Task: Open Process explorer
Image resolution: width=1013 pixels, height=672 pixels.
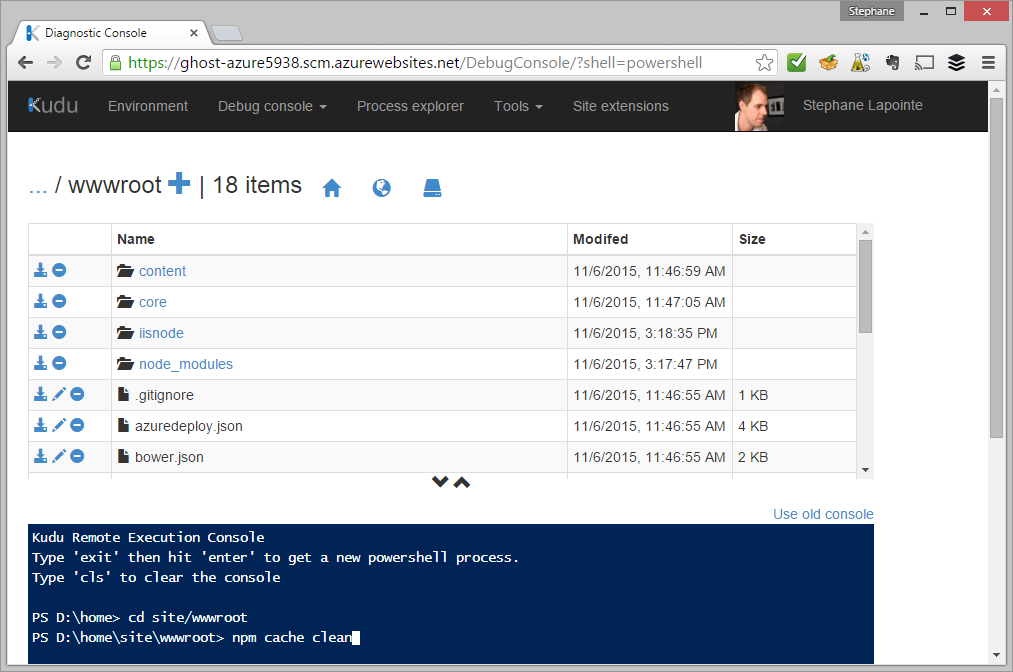Action: pyautogui.click(x=410, y=106)
